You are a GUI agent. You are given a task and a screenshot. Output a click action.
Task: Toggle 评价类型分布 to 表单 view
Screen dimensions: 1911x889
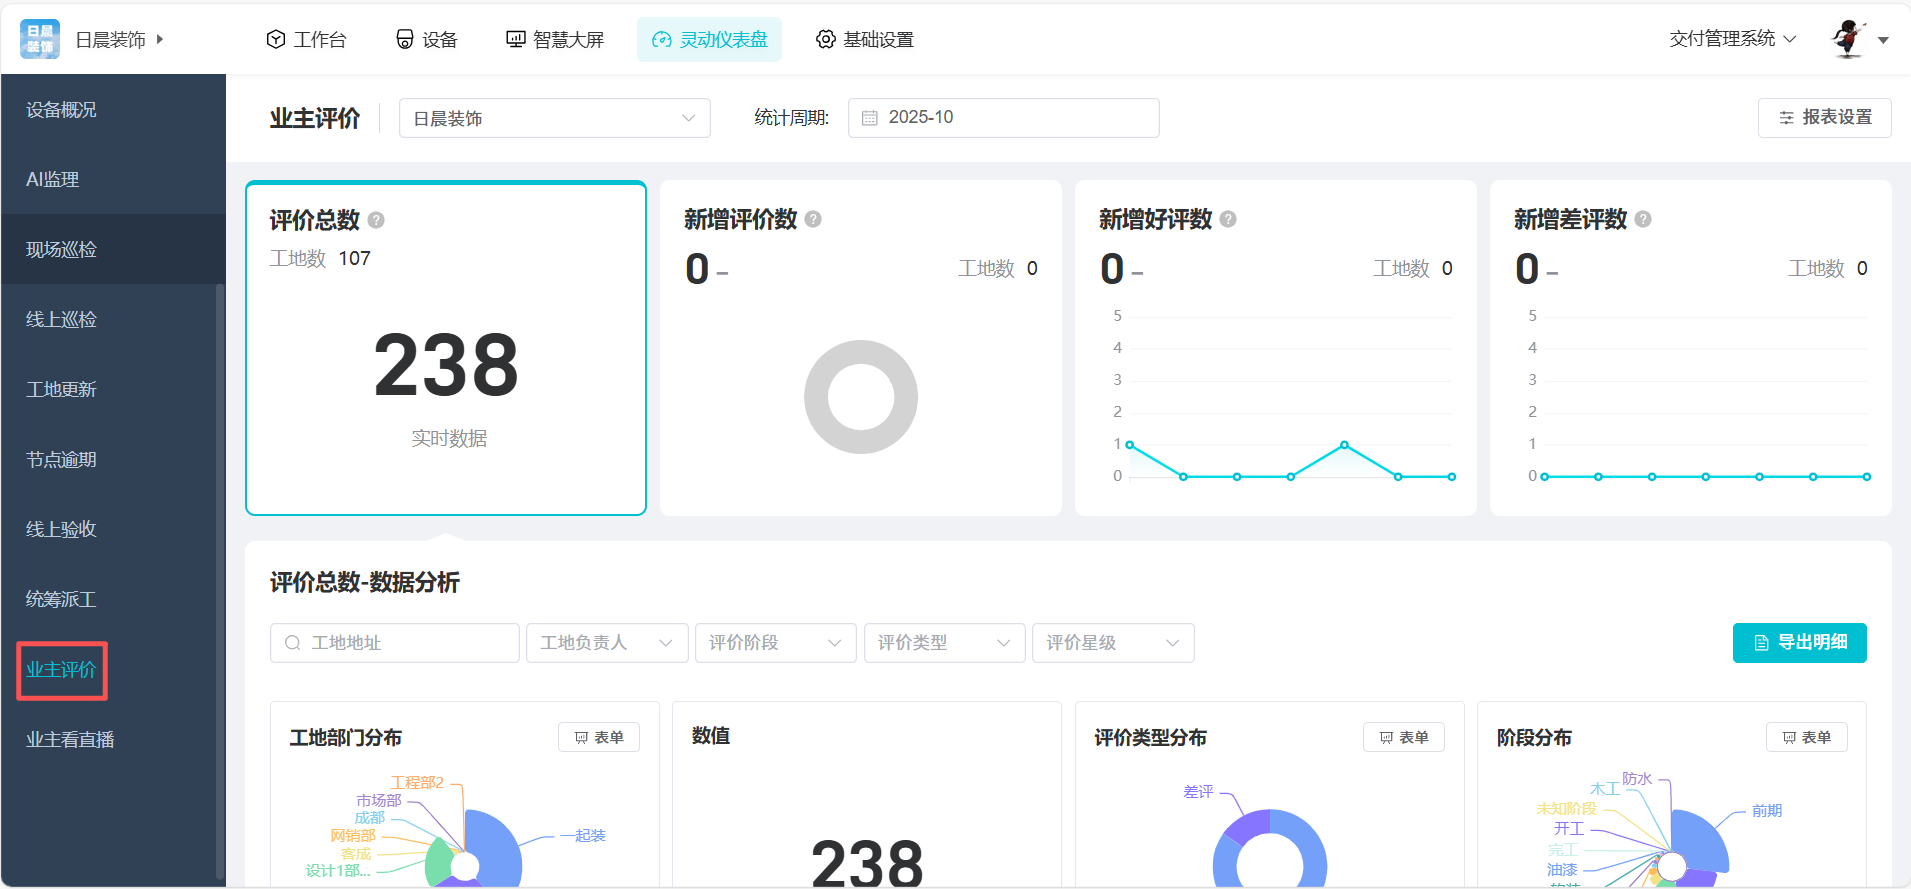click(x=1403, y=737)
